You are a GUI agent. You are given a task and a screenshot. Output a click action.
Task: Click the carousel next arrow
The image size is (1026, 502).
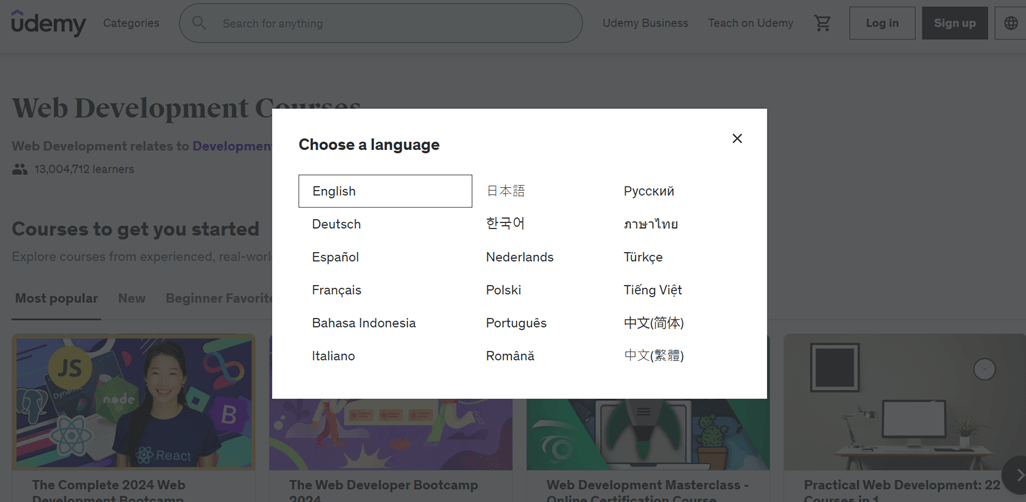tap(1015, 473)
